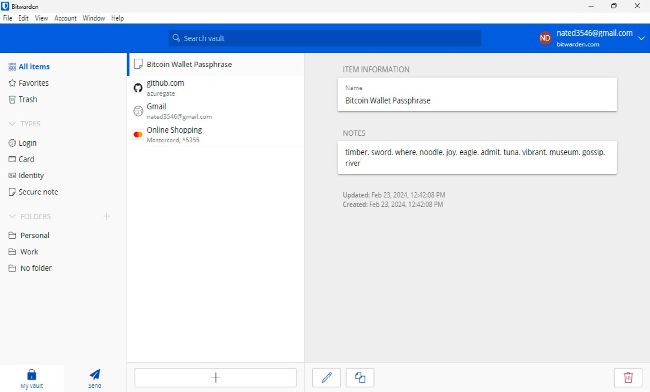Image resolution: width=650 pixels, height=392 pixels.
Task: Click the Mastercard logo icon
Action: (138, 134)
